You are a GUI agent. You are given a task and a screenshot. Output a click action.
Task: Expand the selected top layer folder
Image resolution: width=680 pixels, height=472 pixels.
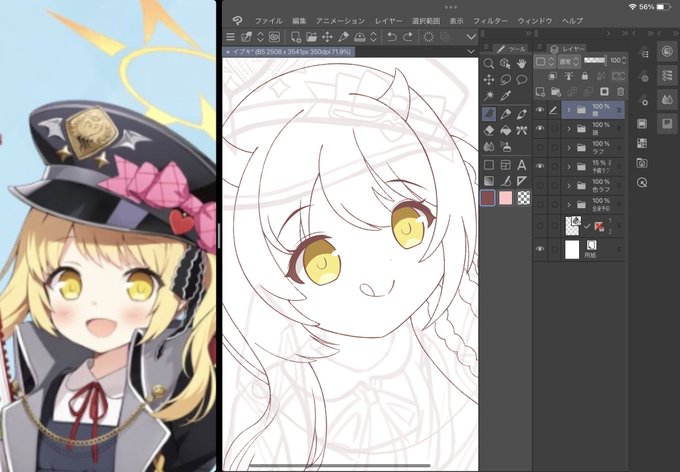pos(569,110)
